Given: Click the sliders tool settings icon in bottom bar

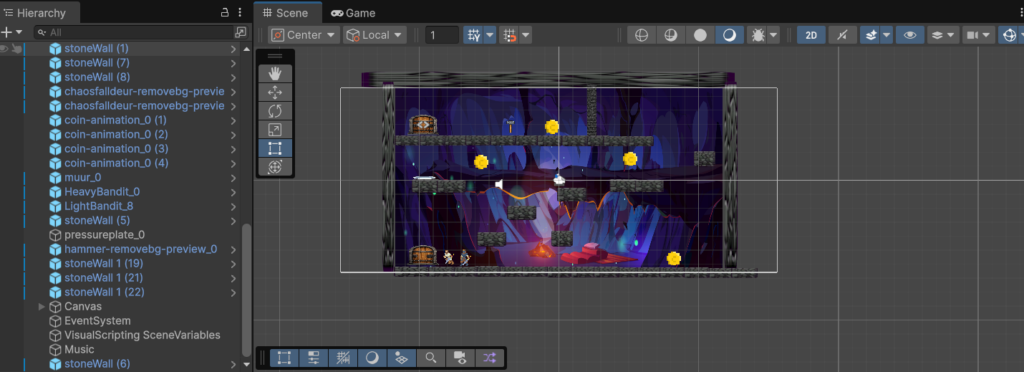Looking at the screenshot, I should coord(313,358).
